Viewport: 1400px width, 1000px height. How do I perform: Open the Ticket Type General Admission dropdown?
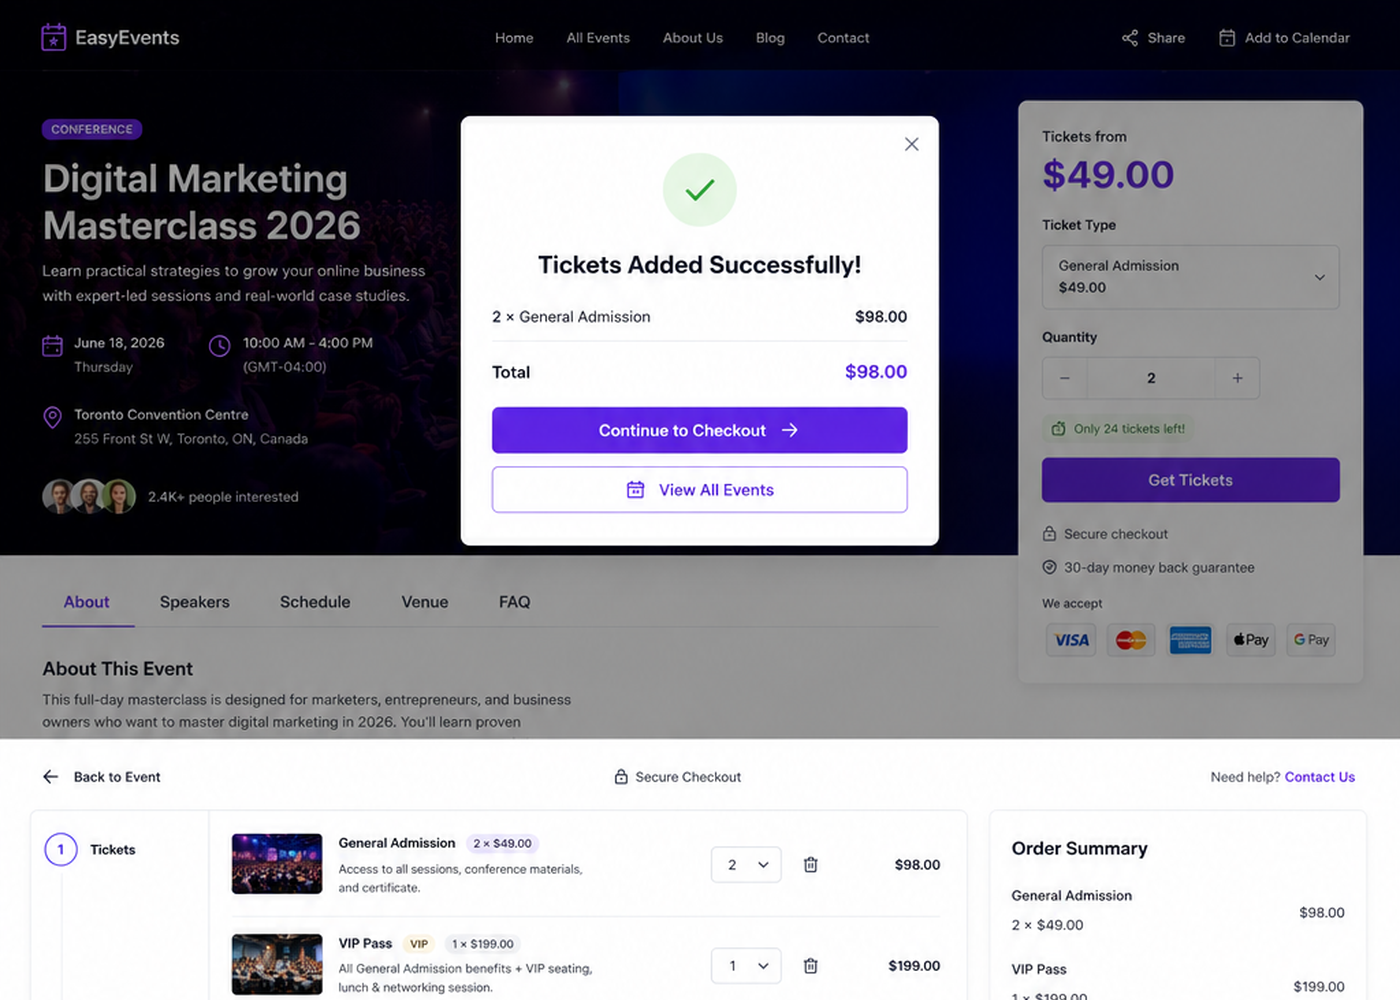point(1190,277)
